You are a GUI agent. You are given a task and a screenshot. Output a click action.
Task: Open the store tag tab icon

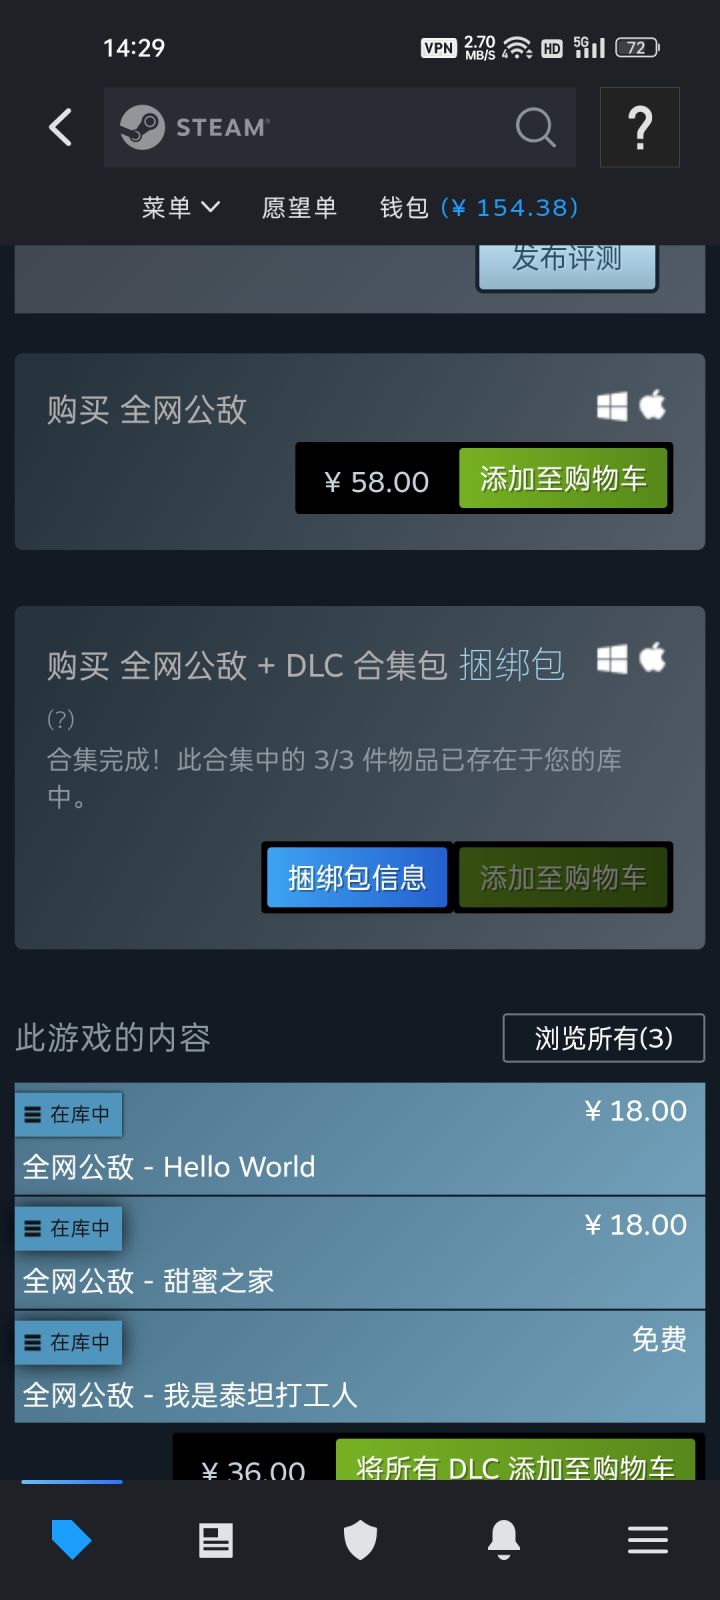click(x=71, y=1540)
